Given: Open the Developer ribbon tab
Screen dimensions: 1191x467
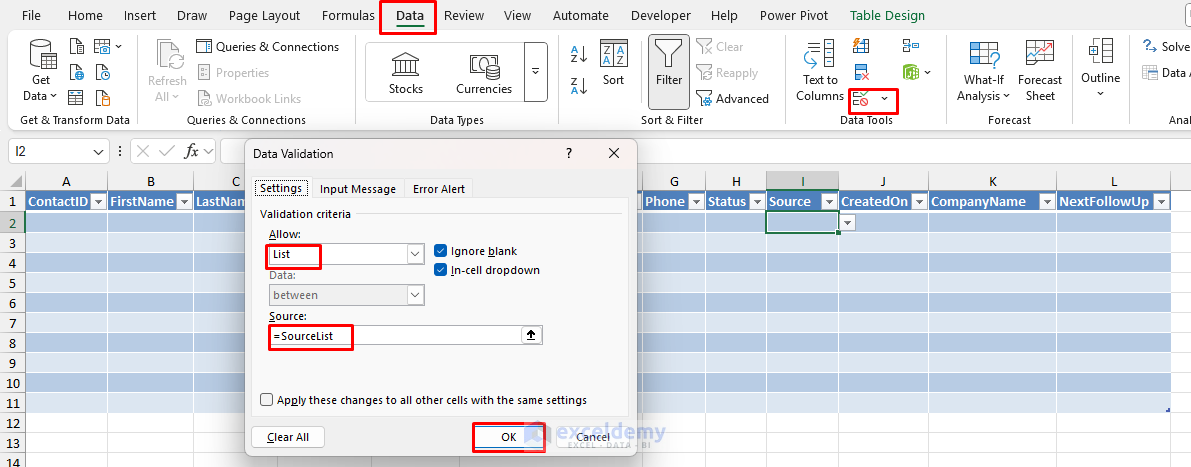Looking at the screenshot, I should click(661, 15).
